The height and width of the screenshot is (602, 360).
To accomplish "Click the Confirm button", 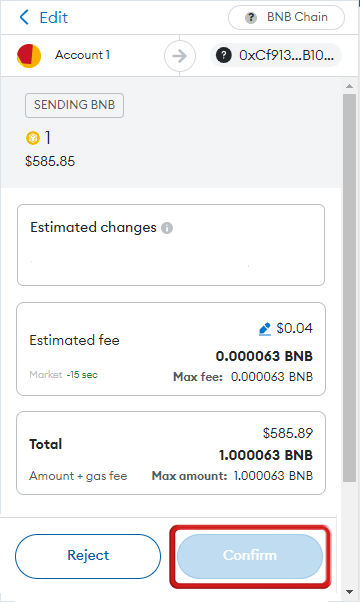I will (x=250, y=556).
